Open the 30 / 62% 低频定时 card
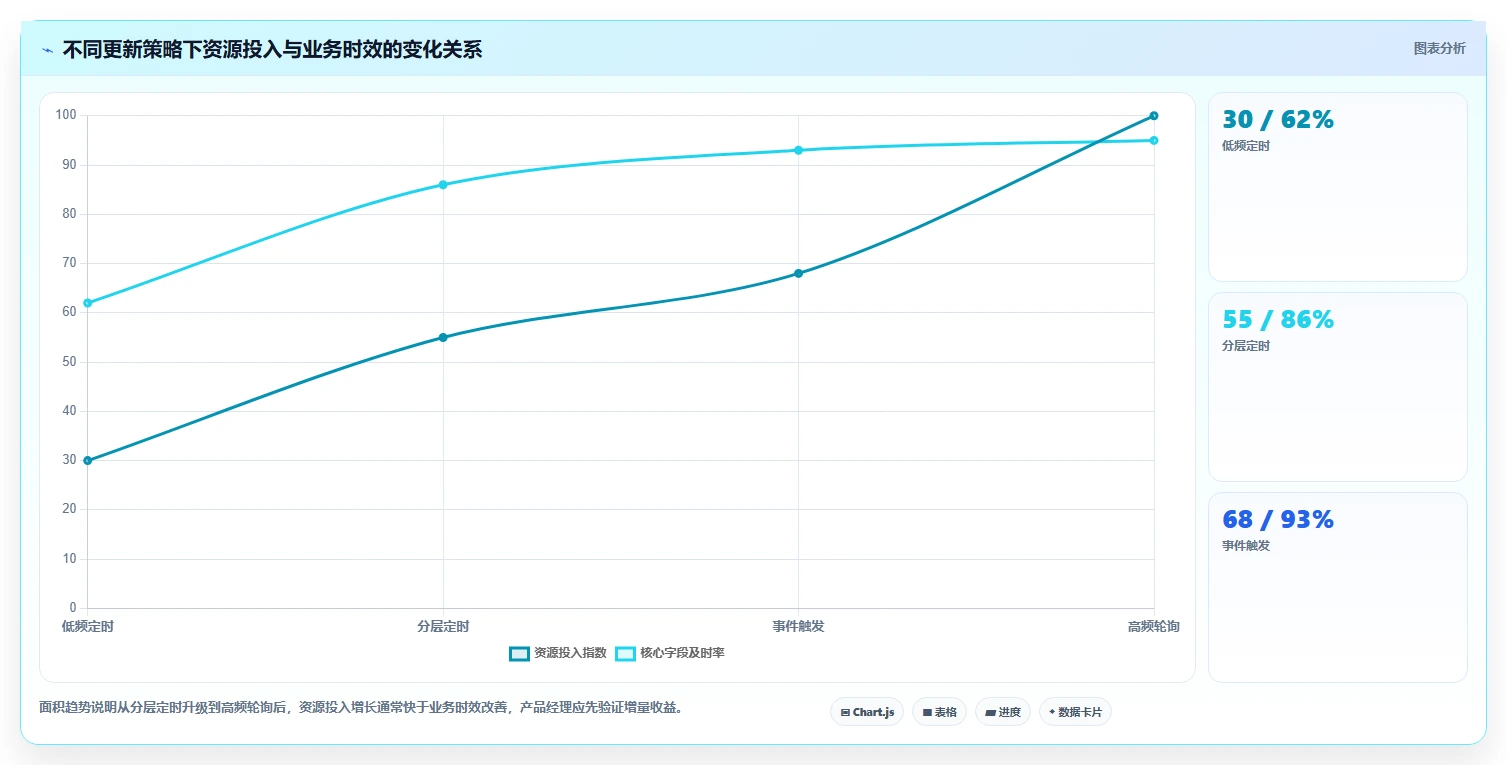This screenshot has height=765, width=1507. (1337, 187)
